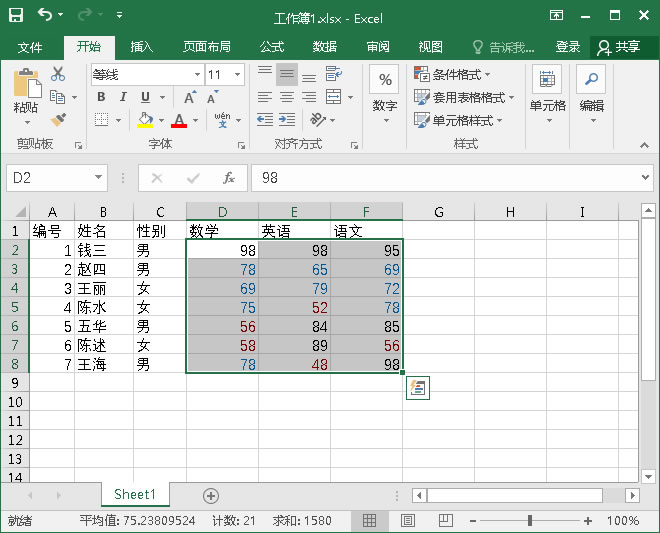Click the formula bar cancel X icon
Image resolution: width=660 pixels, height=533 pixels.
[157, 178]
